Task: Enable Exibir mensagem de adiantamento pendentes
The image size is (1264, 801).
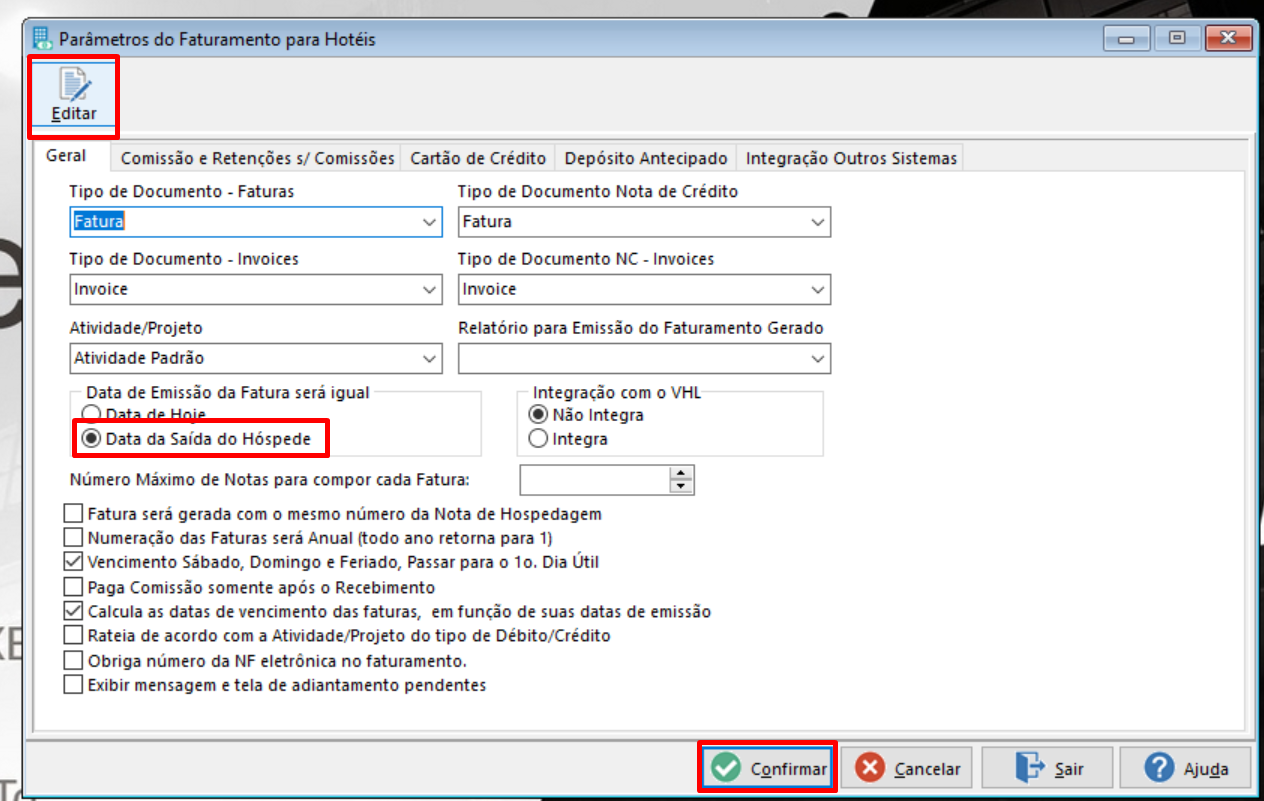Action: [73, 686]
